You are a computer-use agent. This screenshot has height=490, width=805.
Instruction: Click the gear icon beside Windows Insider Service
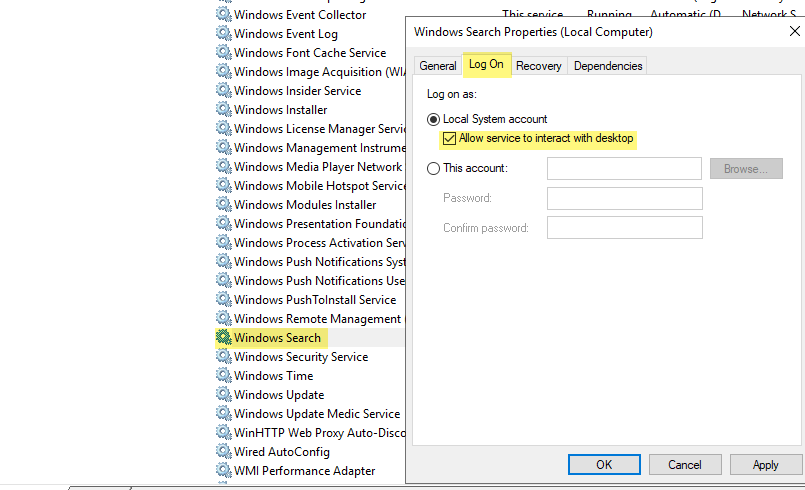click(x=223, y=90)
